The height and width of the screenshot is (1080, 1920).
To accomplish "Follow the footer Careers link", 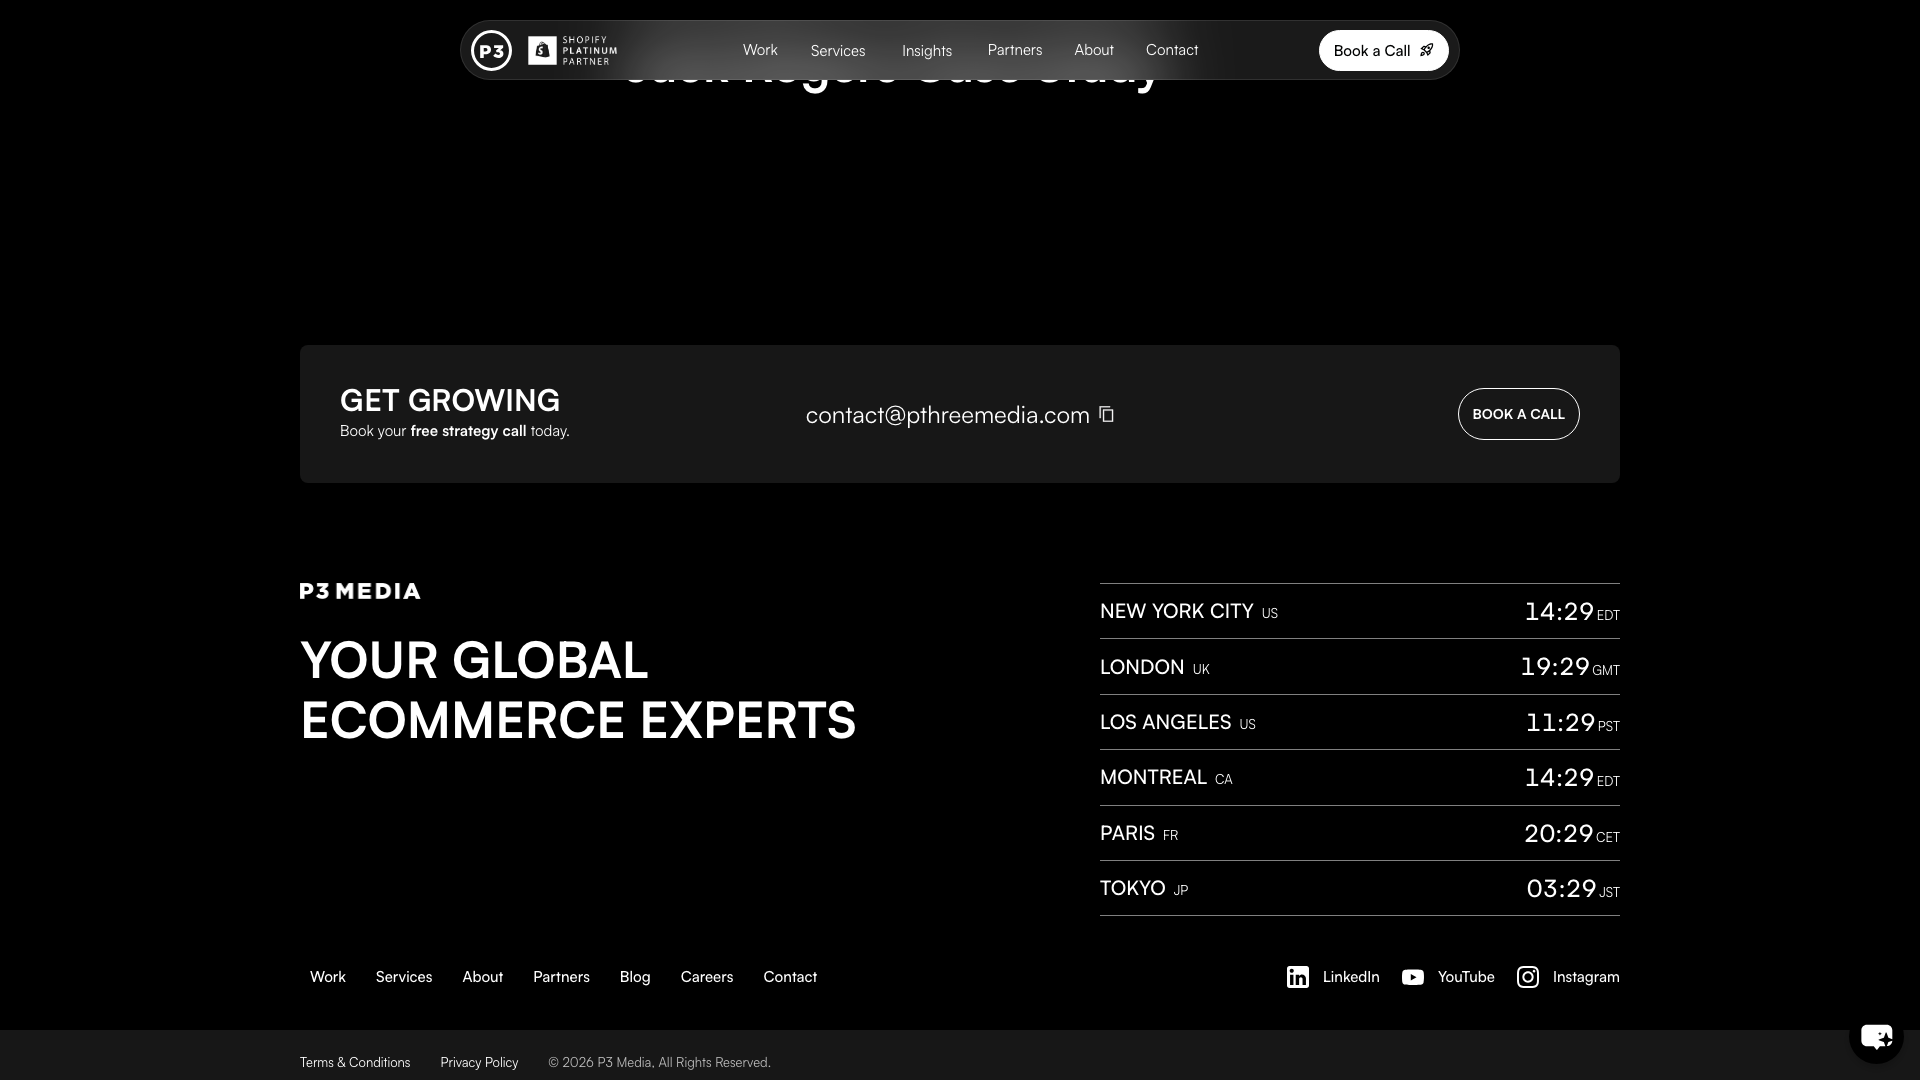I will (x=707, y=977).
